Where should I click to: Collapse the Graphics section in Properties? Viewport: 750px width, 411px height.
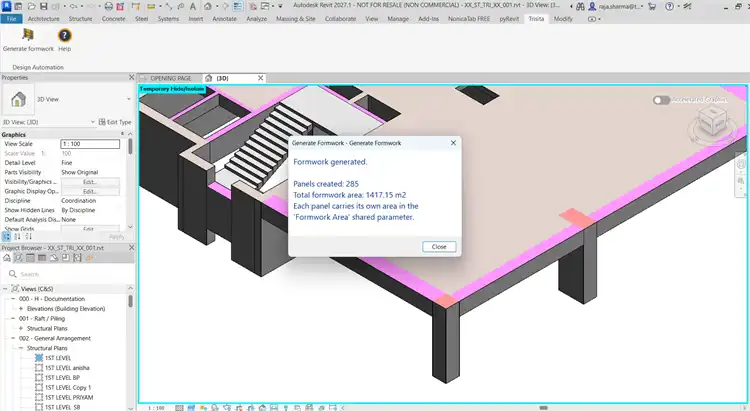(x=122, y=134)
